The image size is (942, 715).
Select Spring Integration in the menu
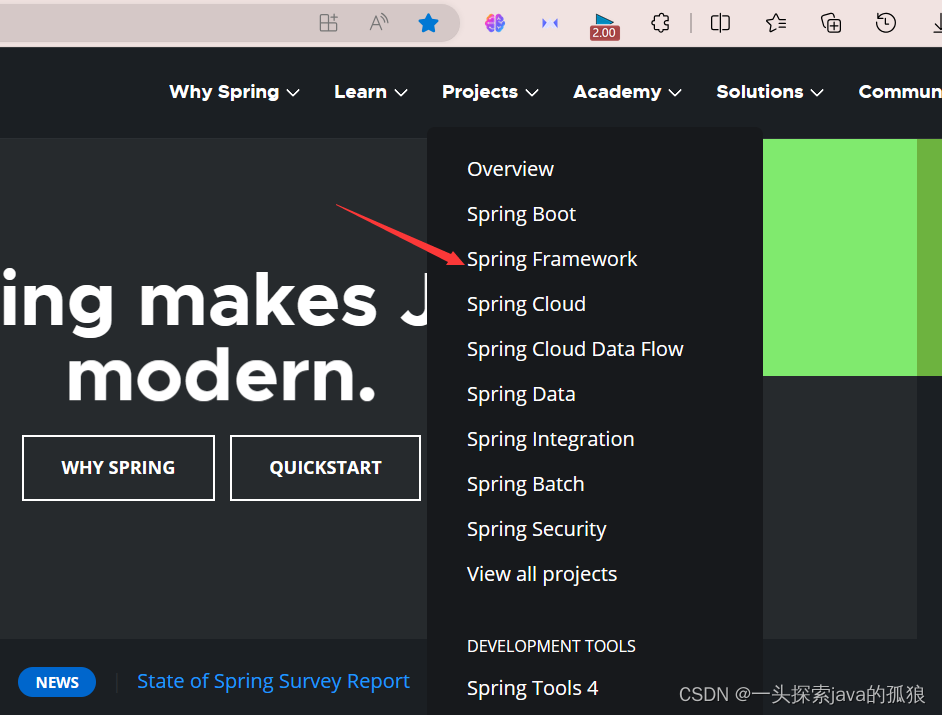[x=551, y=439]
